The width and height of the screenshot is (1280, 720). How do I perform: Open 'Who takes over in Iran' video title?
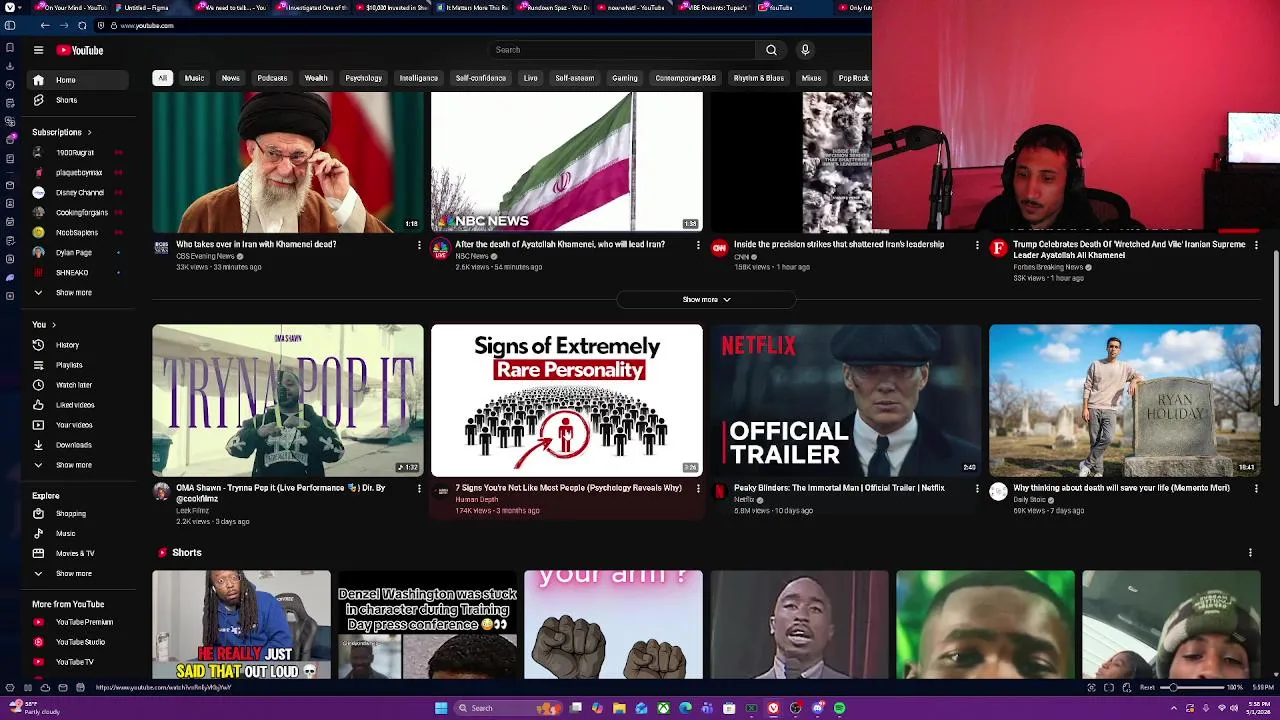tap(256, 244)
